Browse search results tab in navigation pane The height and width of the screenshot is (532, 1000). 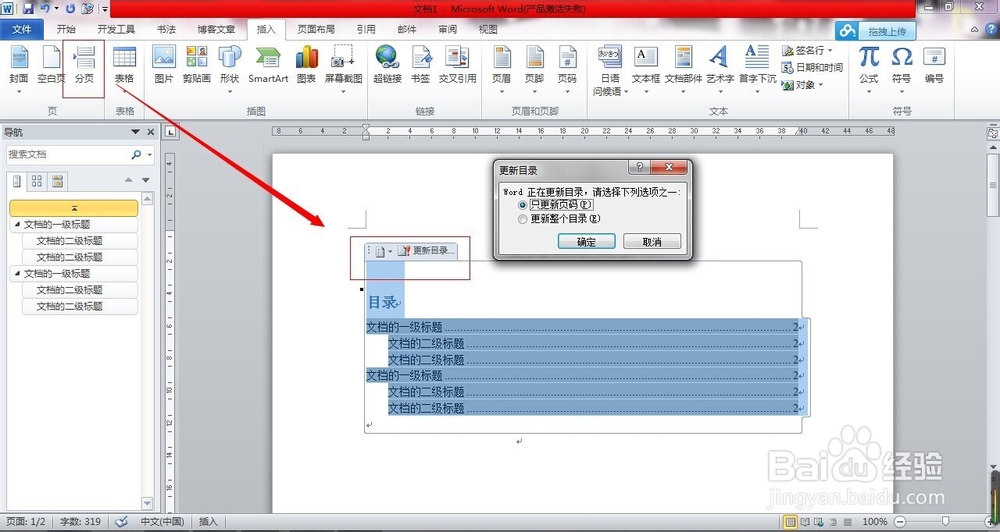click(x=57, y=182)
